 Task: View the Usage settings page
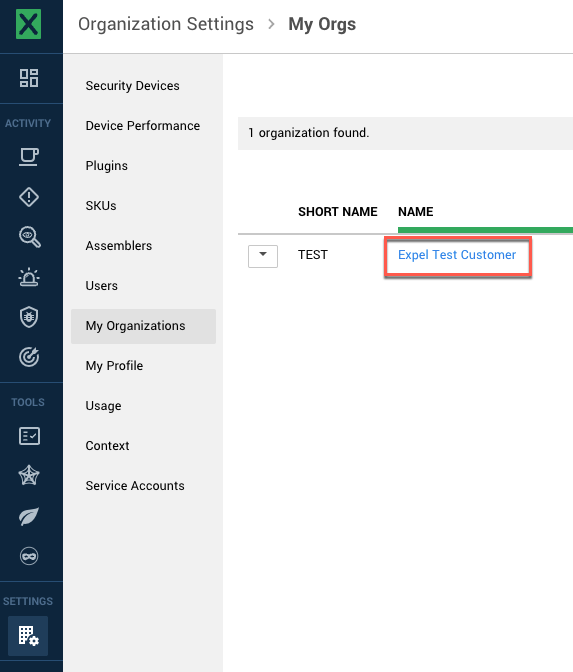(x=103, y=406)
